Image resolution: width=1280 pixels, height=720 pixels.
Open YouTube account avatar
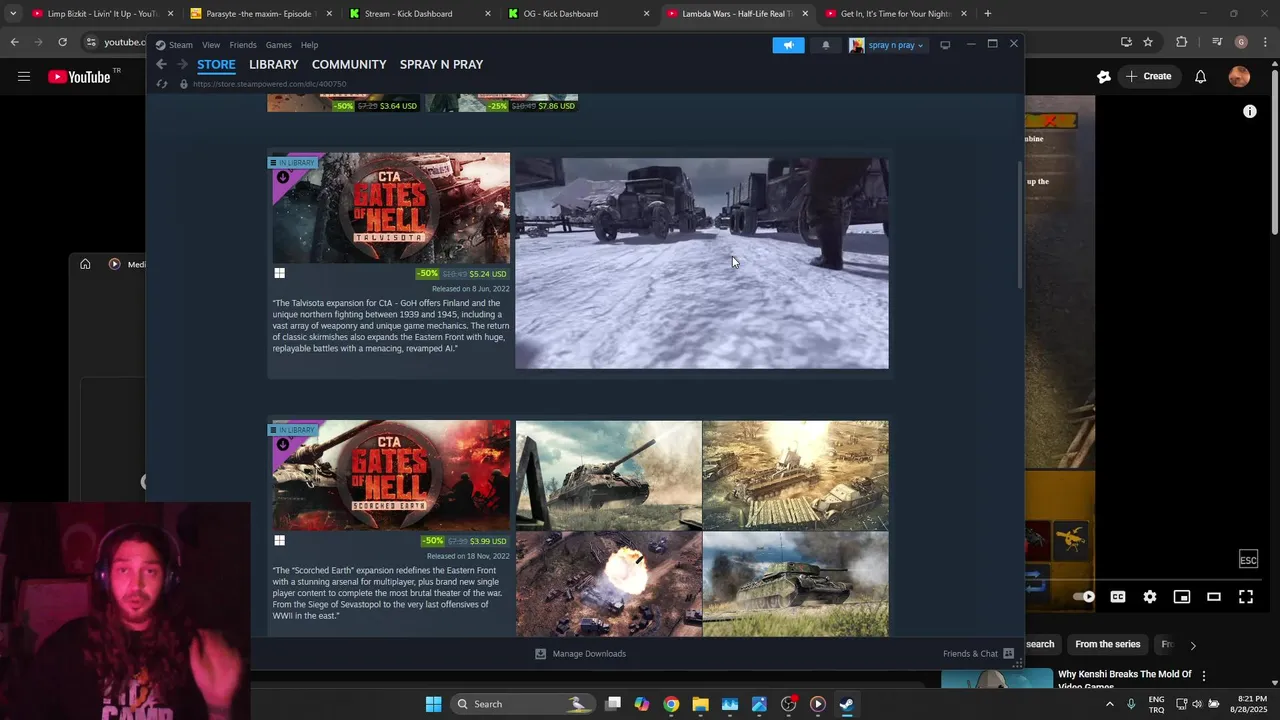pyautogui.click(x=1239, y=76)
